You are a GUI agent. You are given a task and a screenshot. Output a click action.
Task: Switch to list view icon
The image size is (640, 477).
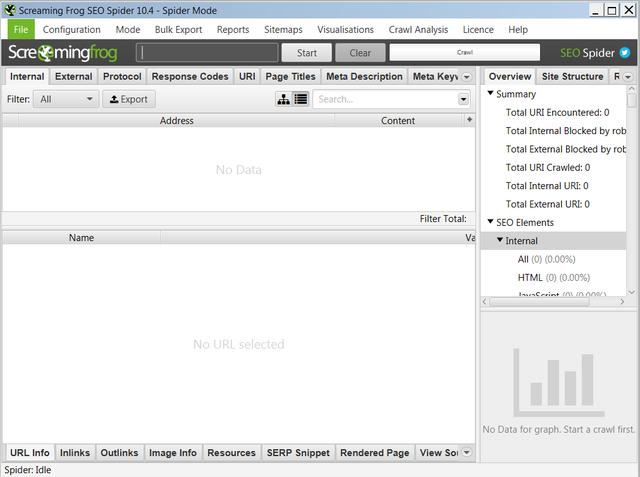point(300,99)
